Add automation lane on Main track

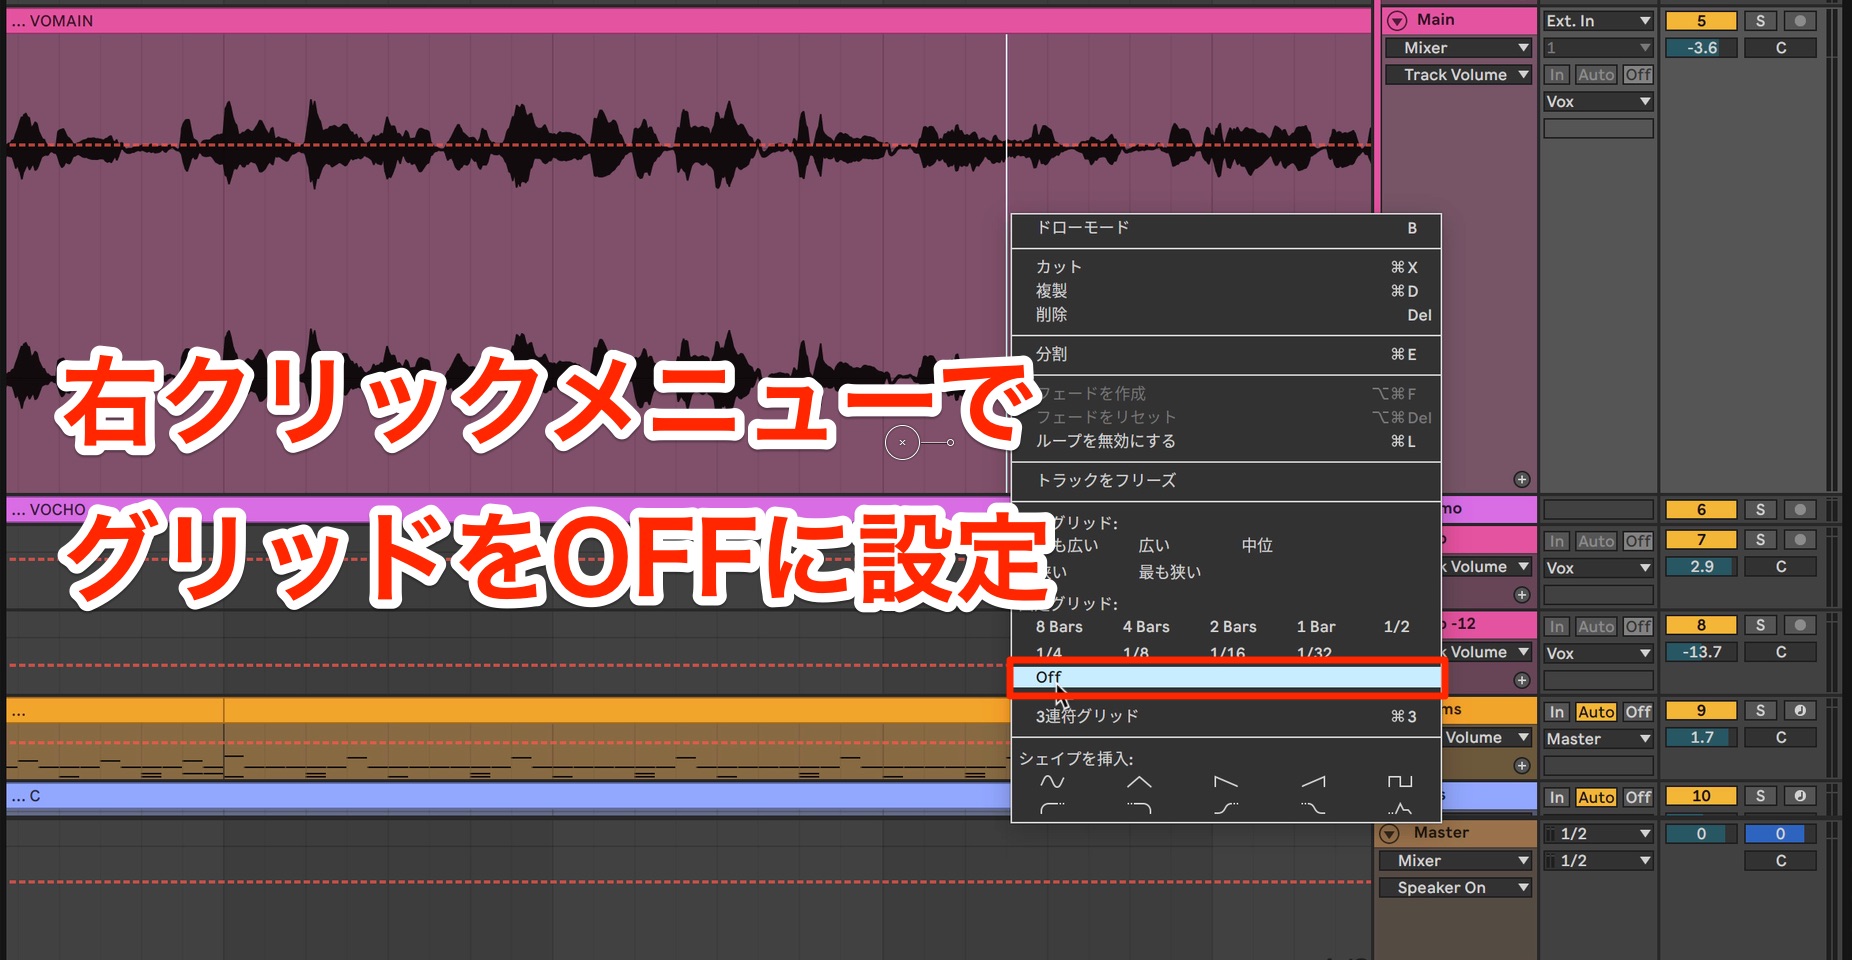[x=1522, y=480]
